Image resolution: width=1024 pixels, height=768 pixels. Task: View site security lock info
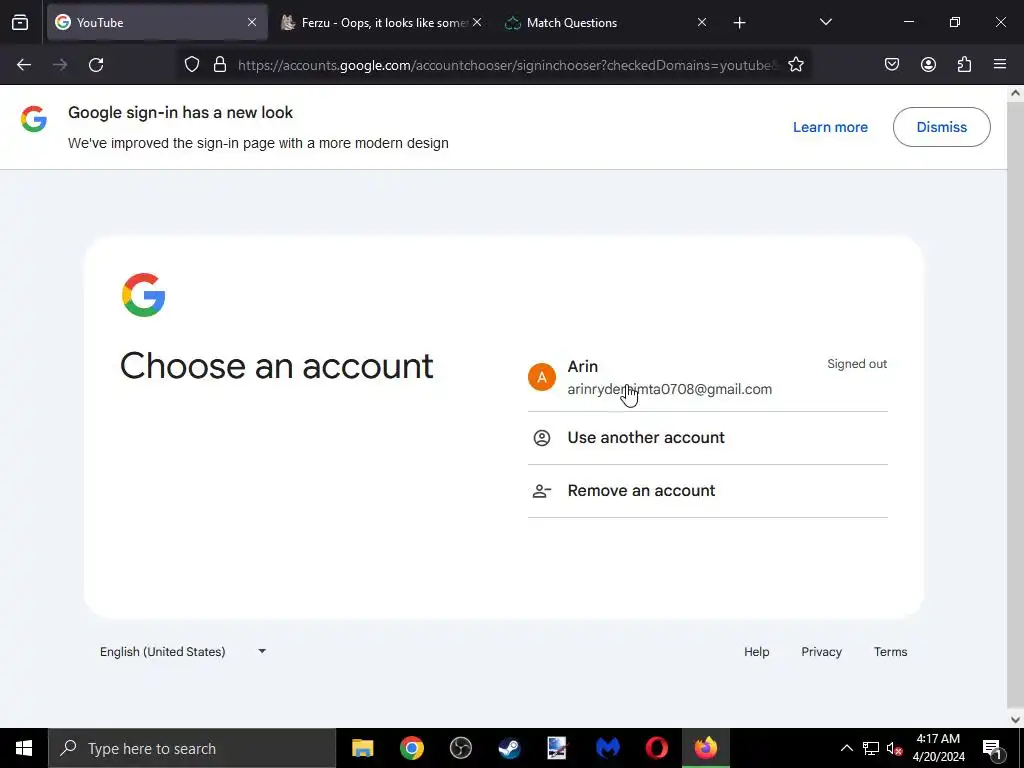(x=220, y=65)
